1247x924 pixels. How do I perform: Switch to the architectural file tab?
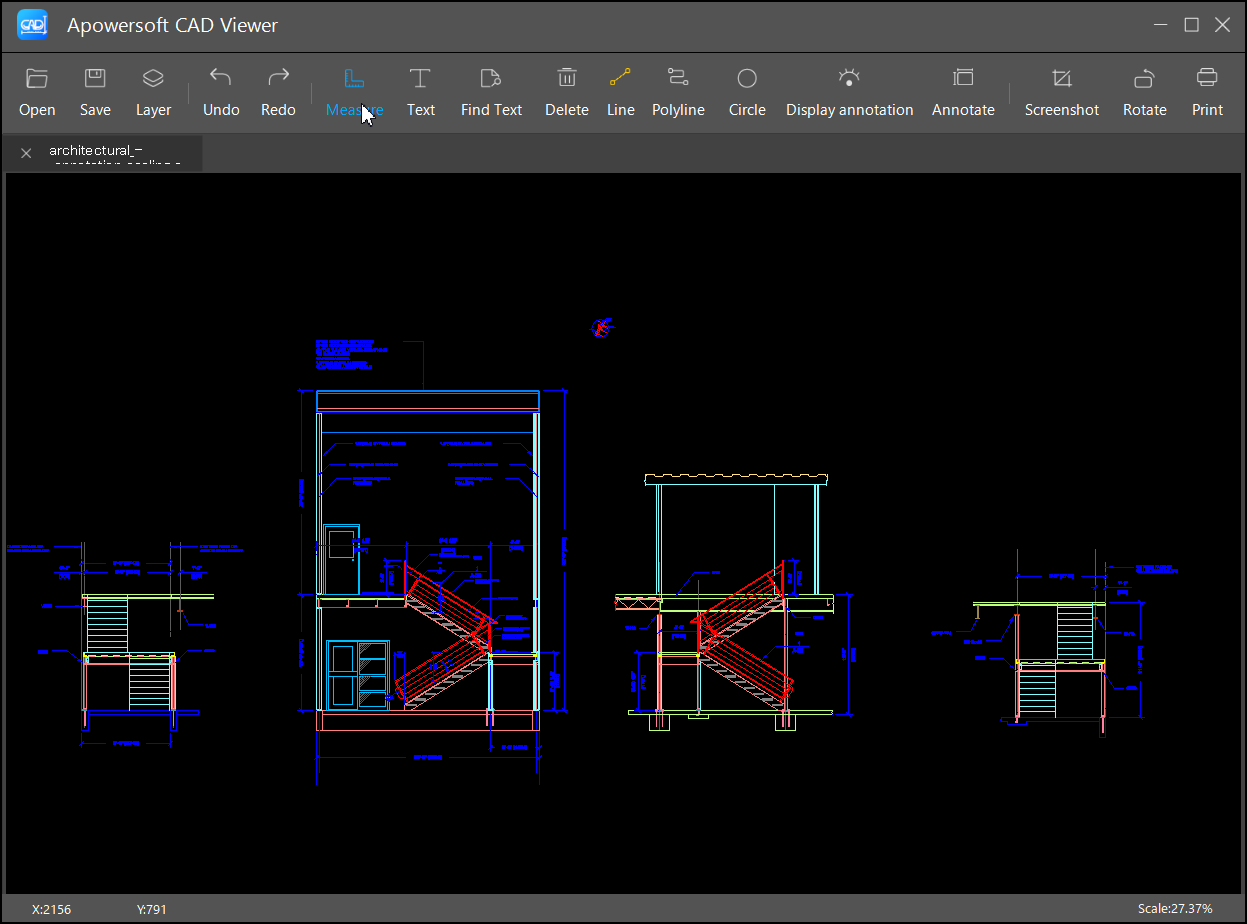[x=115, y=153]
